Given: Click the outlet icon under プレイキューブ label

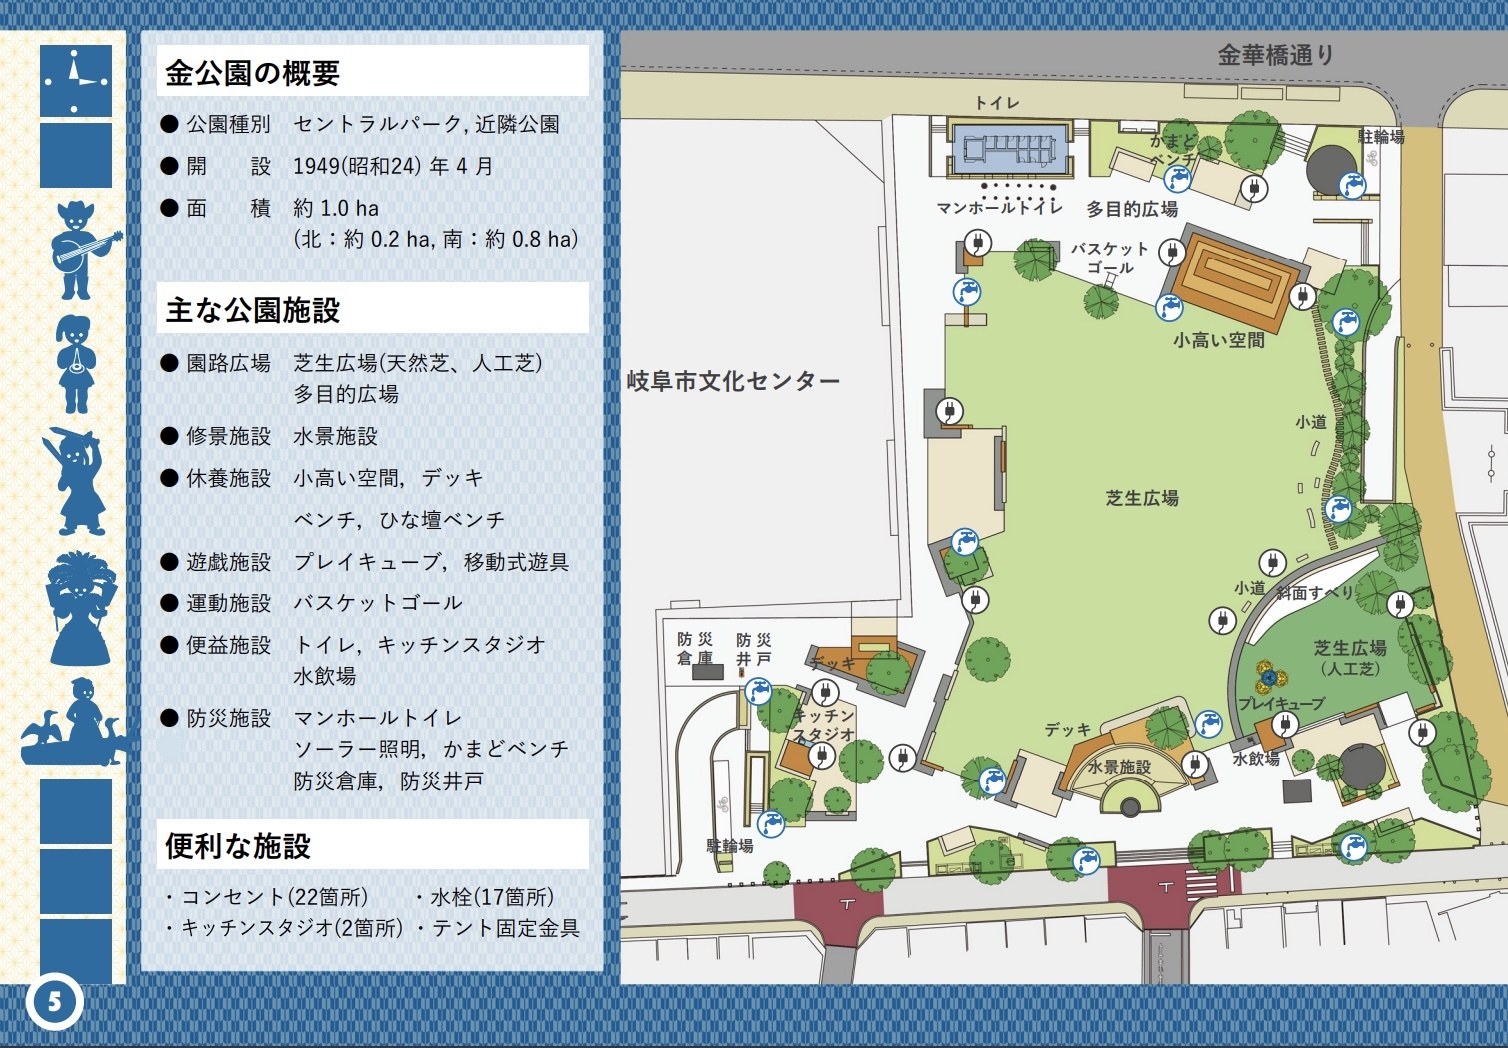Looking at the screenshot, I should coord(1285,724).
